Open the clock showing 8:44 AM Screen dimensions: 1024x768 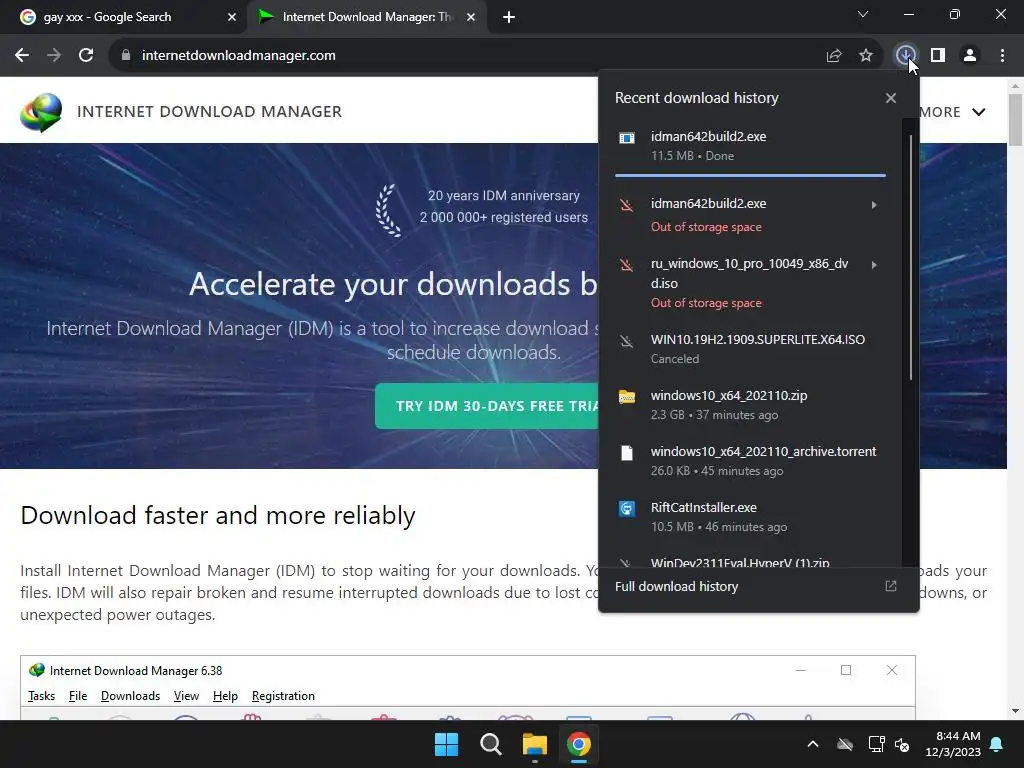pos(953,744)
